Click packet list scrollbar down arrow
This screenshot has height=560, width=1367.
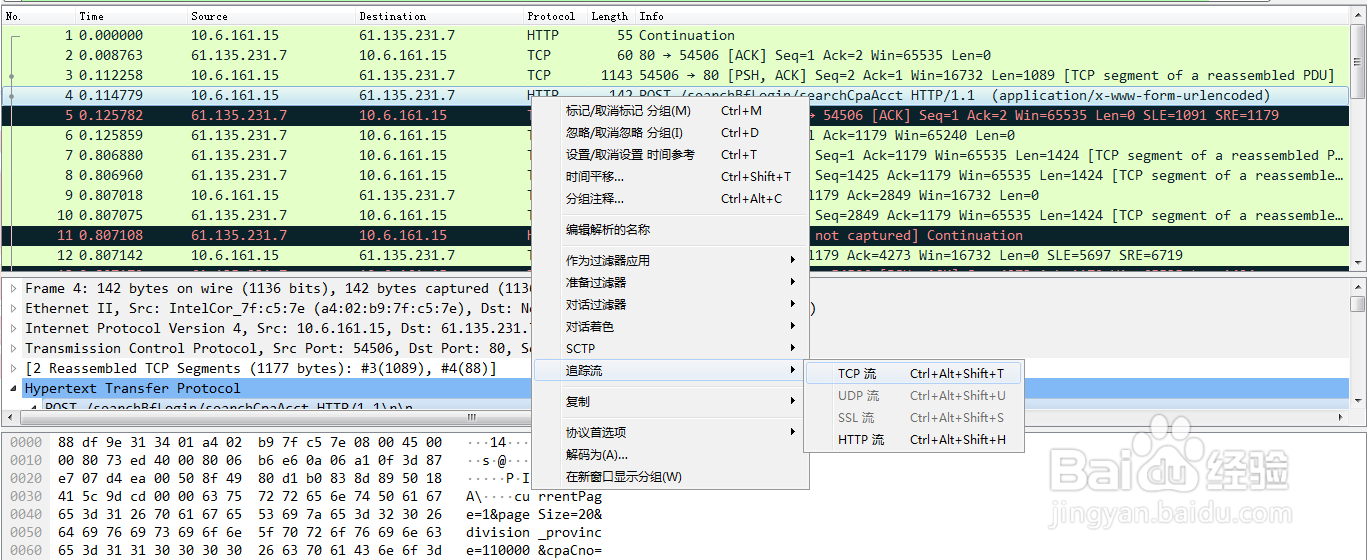(x=1358, y=262)
